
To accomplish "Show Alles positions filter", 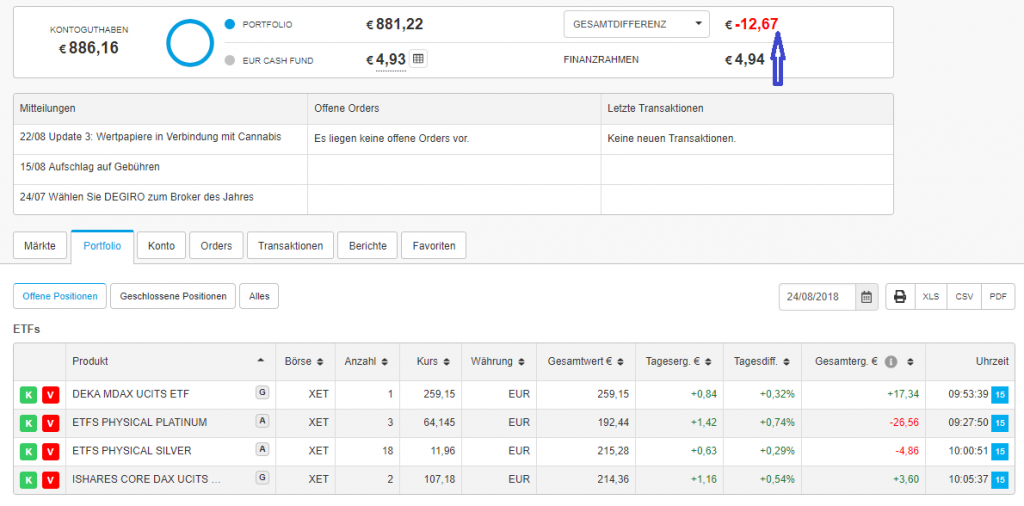I will (x=259, y=296).
